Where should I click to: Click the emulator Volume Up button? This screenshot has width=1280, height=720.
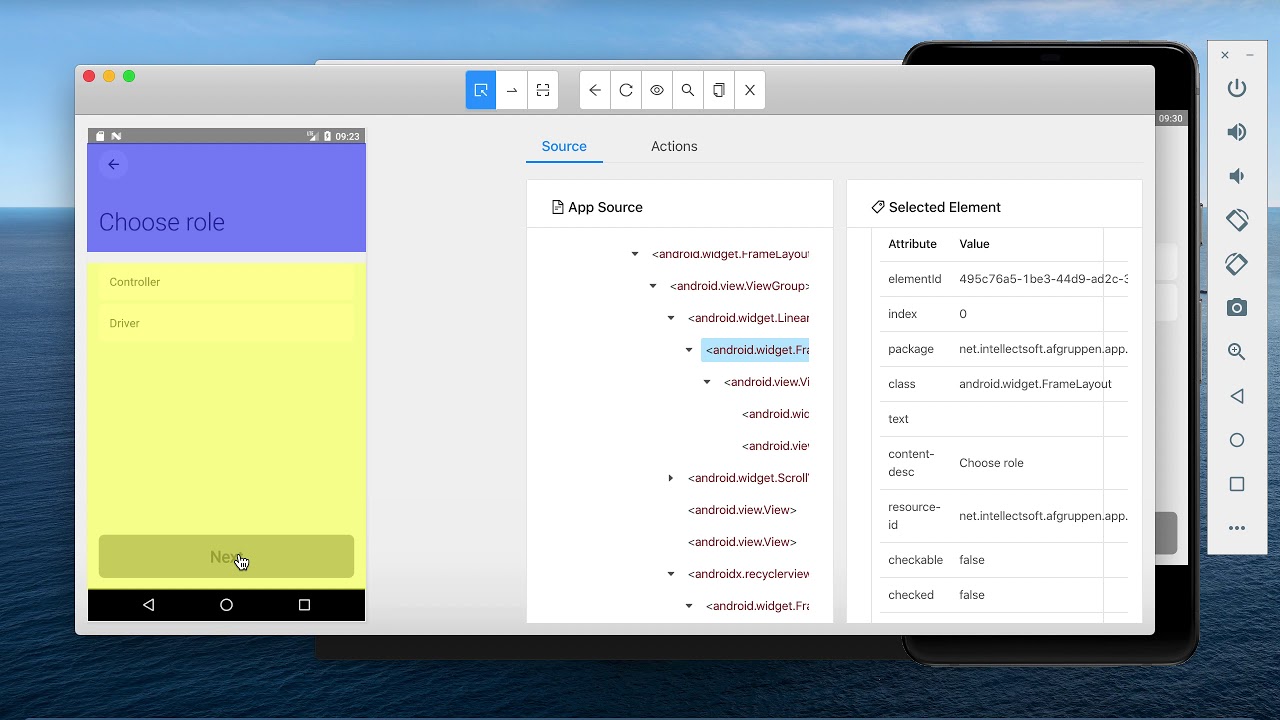click(x=1237, y=132)
